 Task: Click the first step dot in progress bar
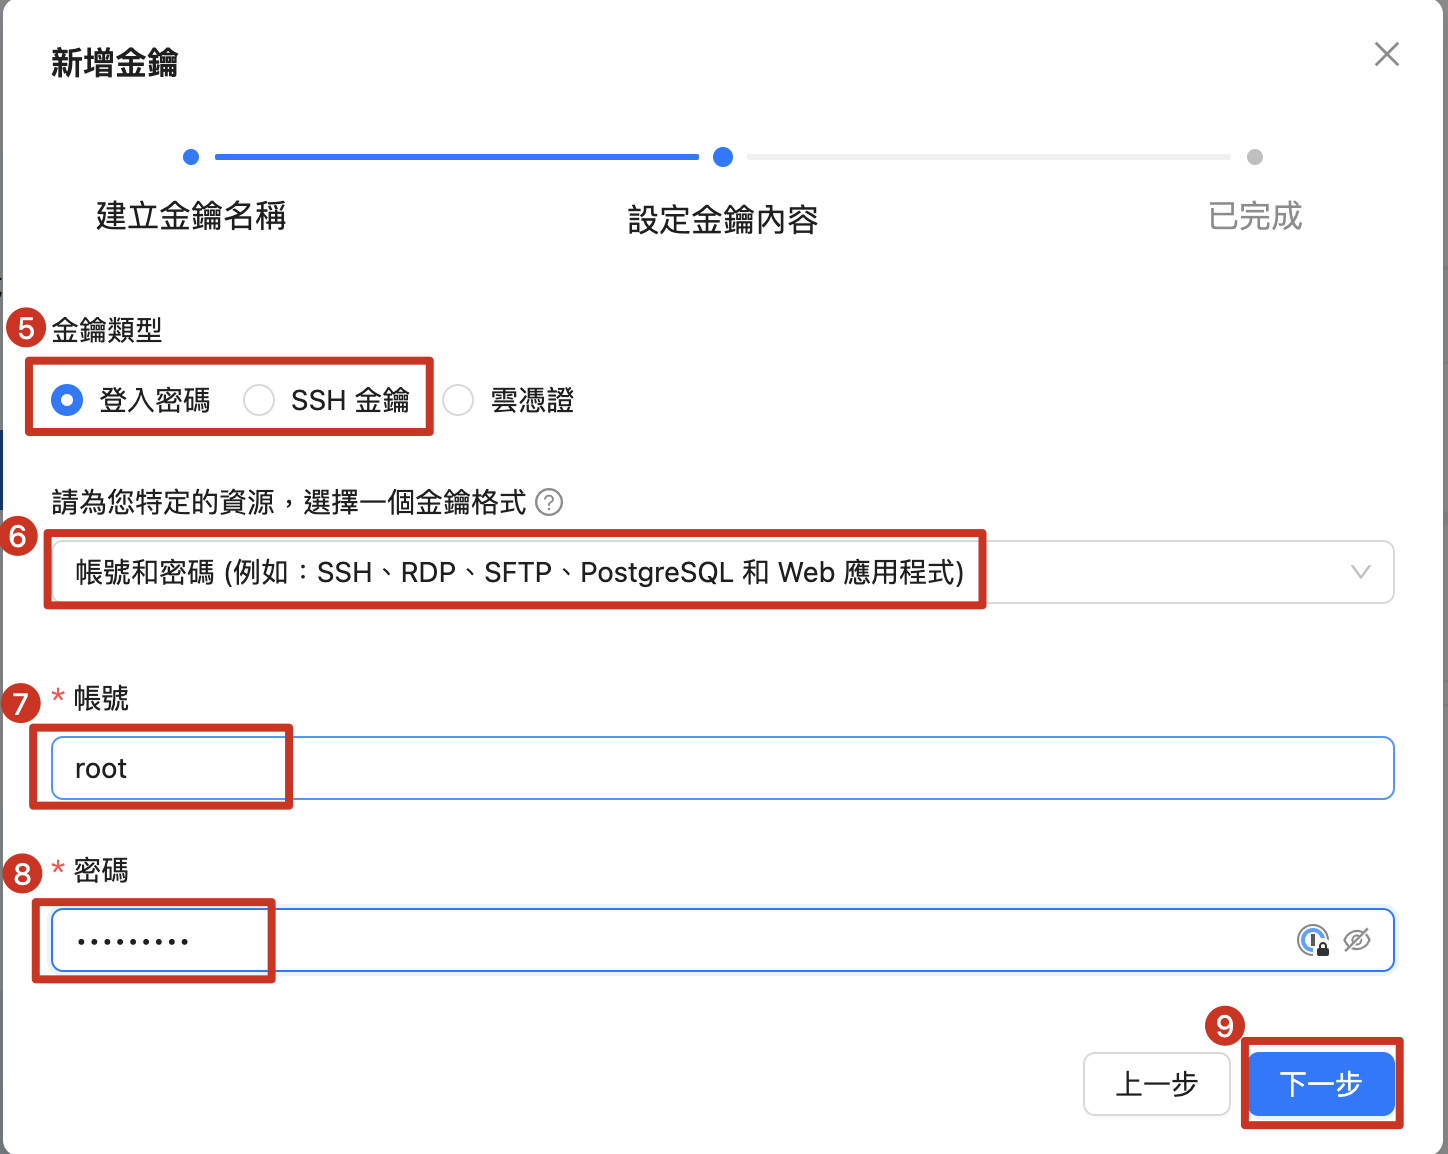pyautogui.click(x=191, y=157)
